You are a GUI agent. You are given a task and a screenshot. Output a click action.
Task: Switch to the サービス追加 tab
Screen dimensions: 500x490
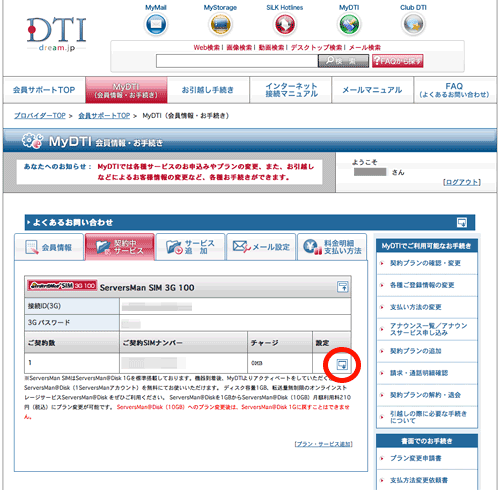(190, 247)
